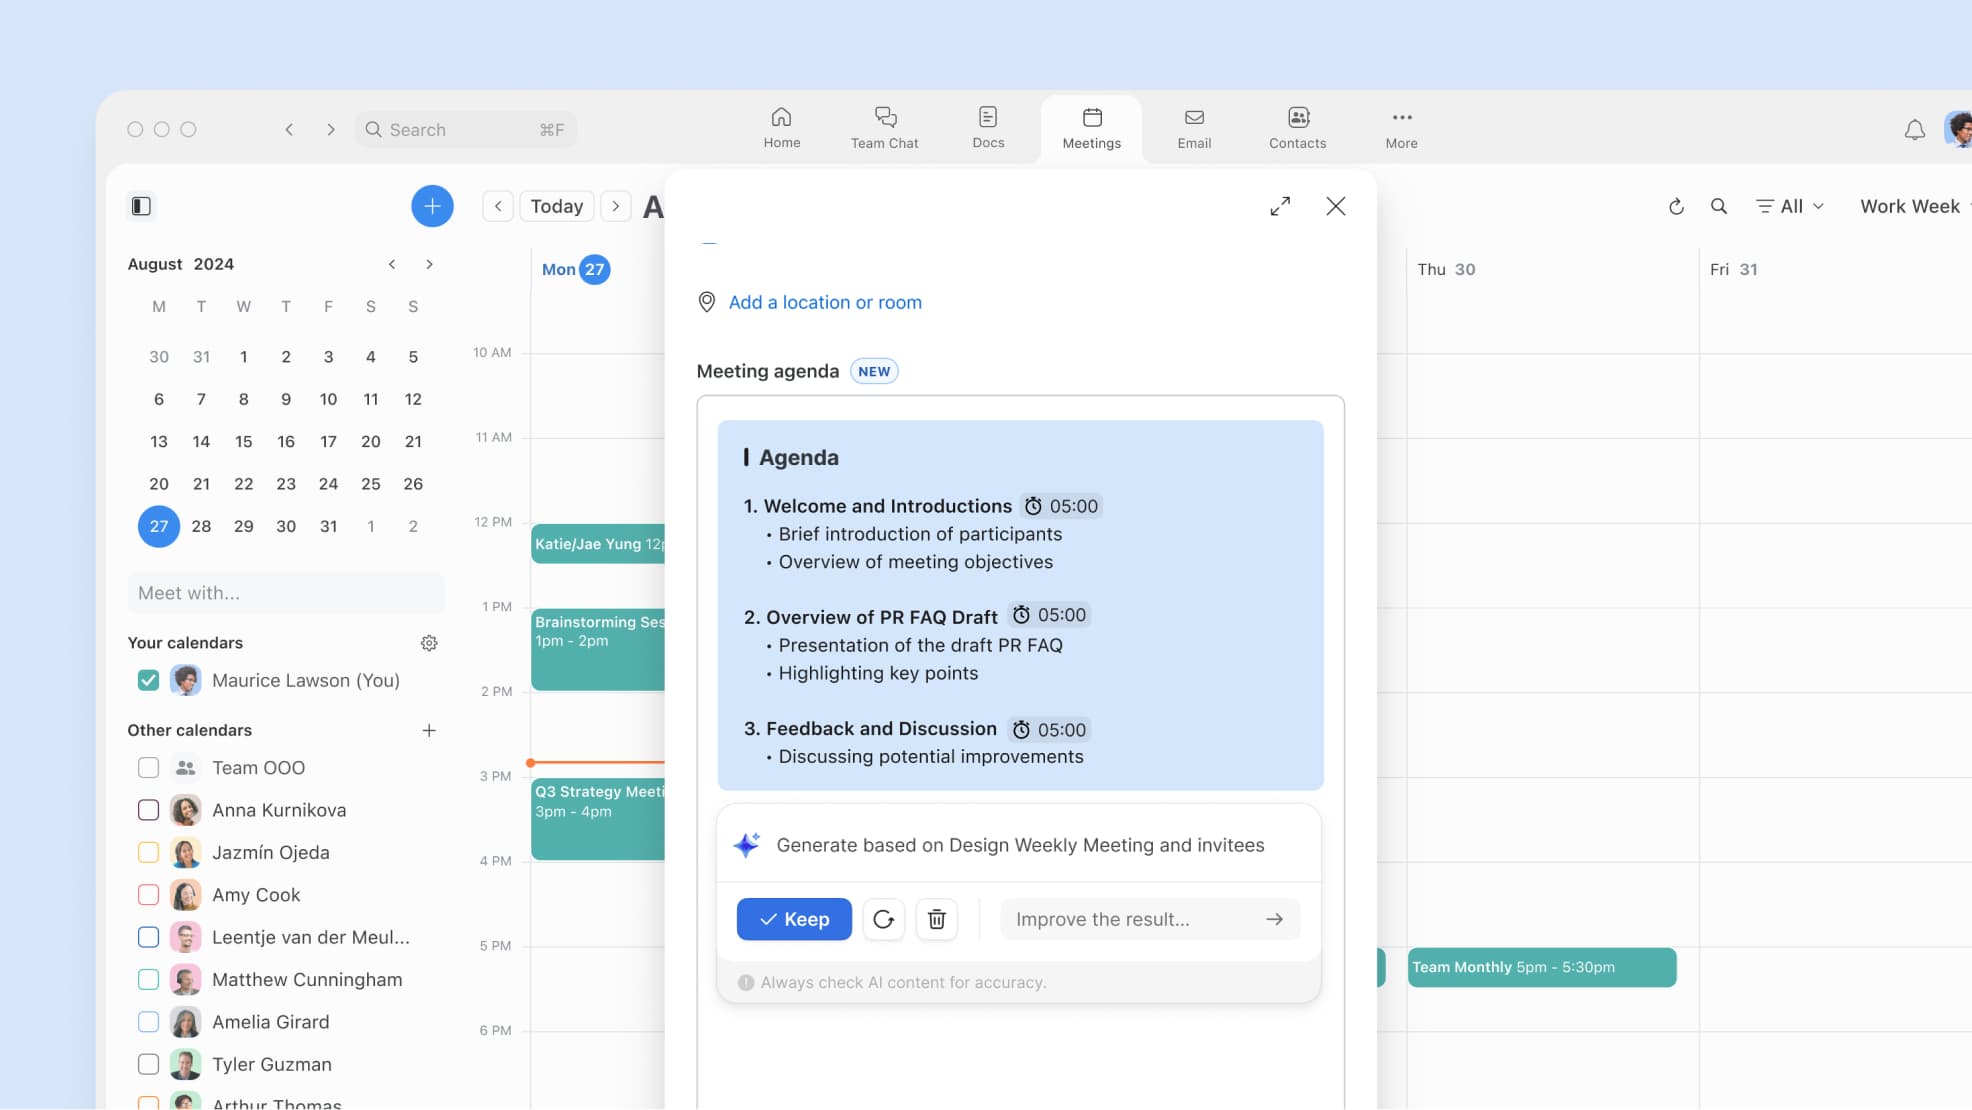Viewport: 1972px width, 1110px height.
Task: Open calendar search magnifier icon
Action: pyautogui.click(x=1718, y=206)
